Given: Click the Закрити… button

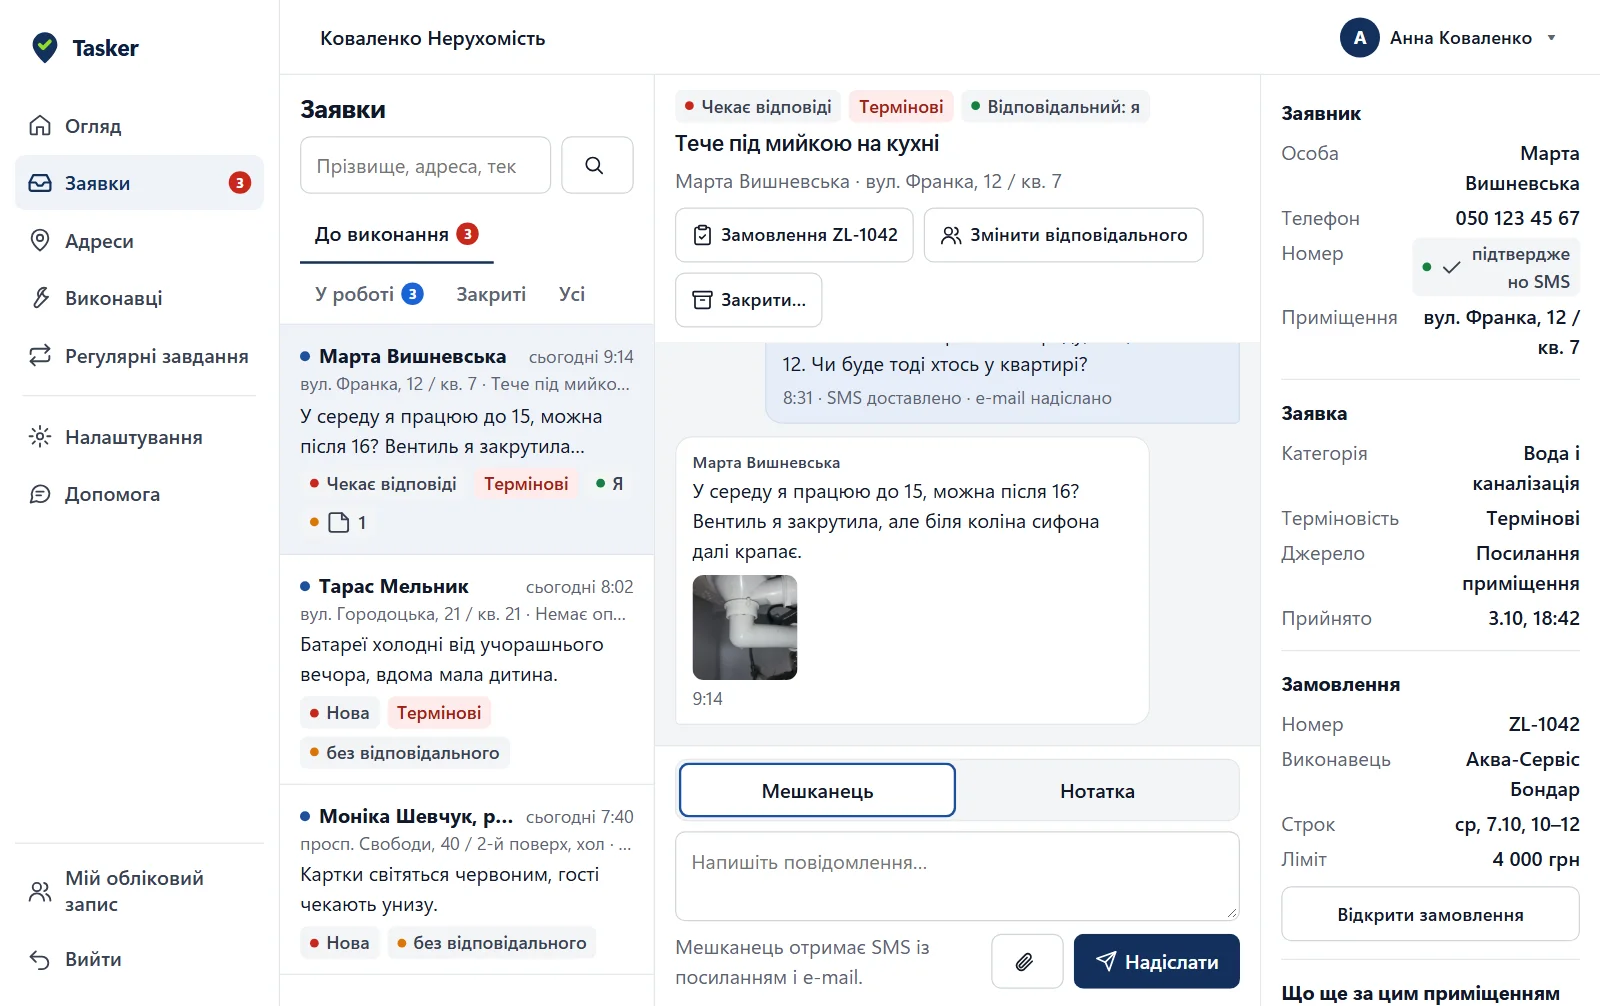Looking at the screenshot, I should 748,300.
